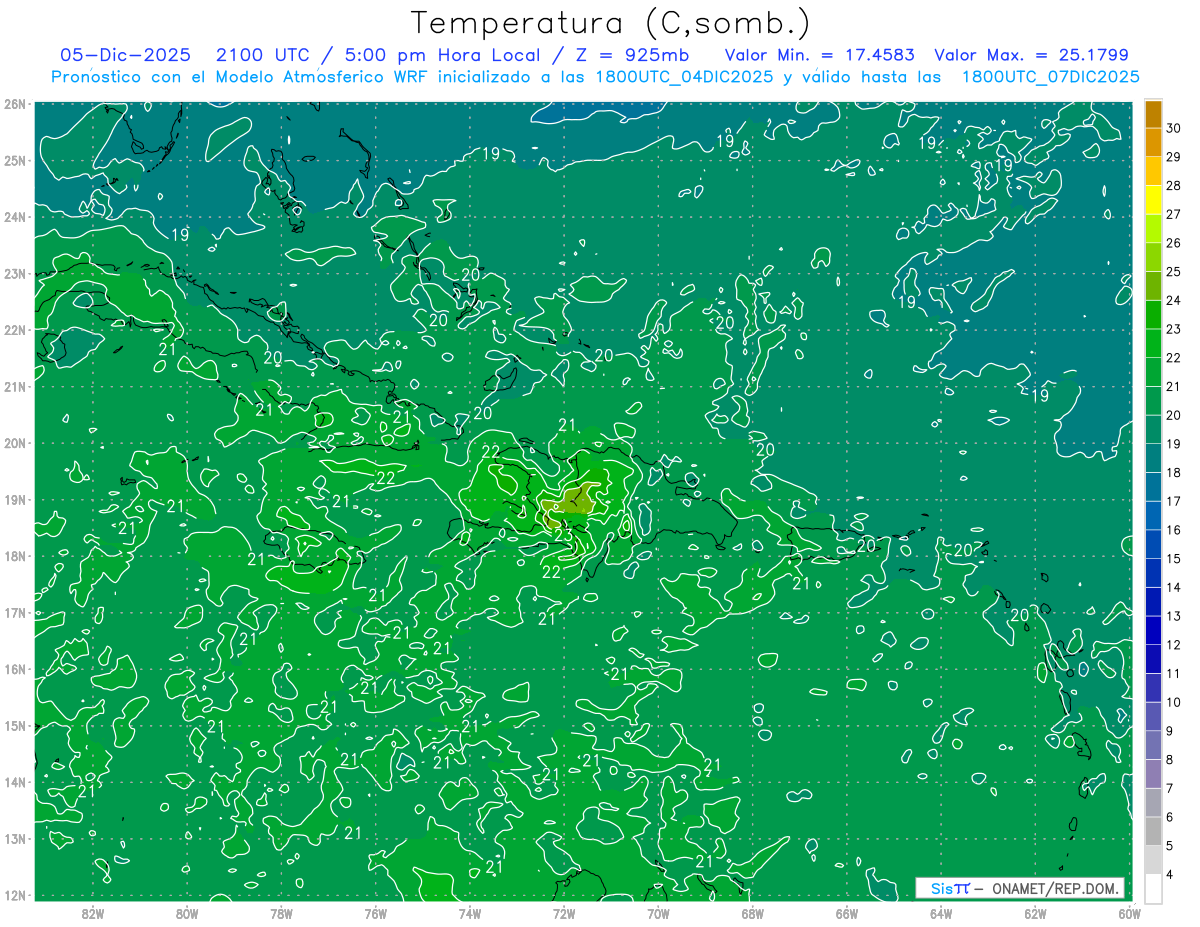Click the "Valor Min. = 17.4583" readout

pos(820,55)
